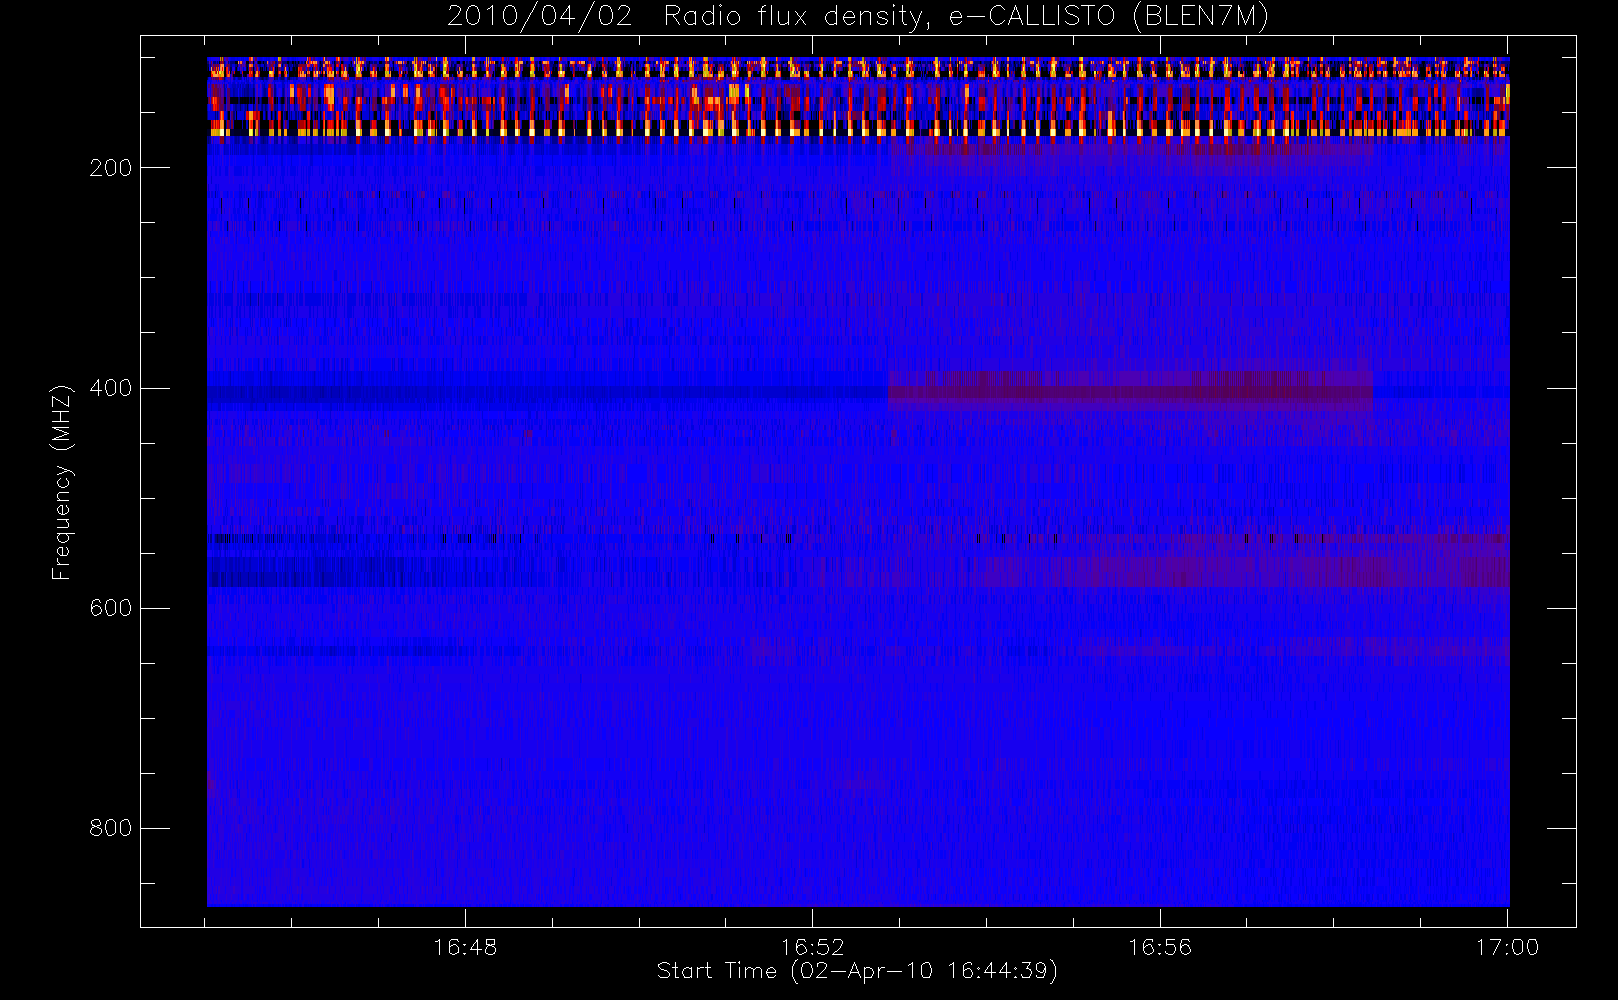The image size is (1618, 1000).
Task: Click the 17:00 time tick label
Action: (1507, 946)
